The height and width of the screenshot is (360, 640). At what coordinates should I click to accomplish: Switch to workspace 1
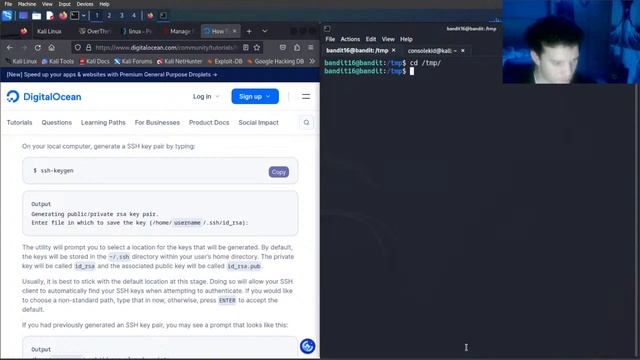(97, 16)
